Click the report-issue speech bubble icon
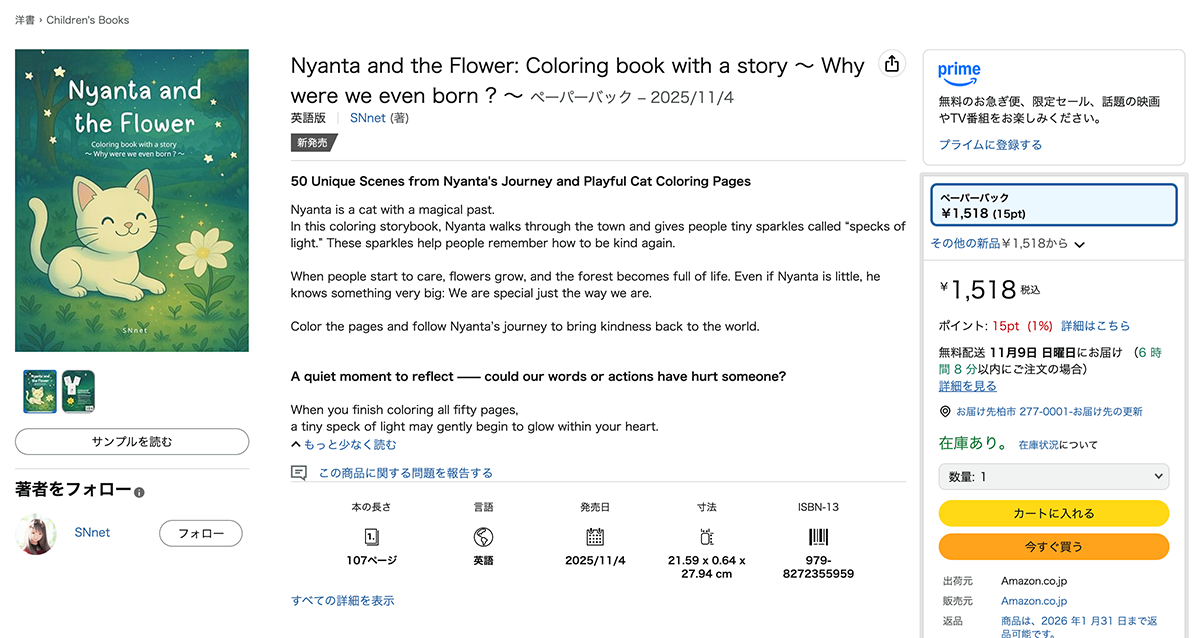The width and height of the screenshot is (1200, 638). (299, 473)
